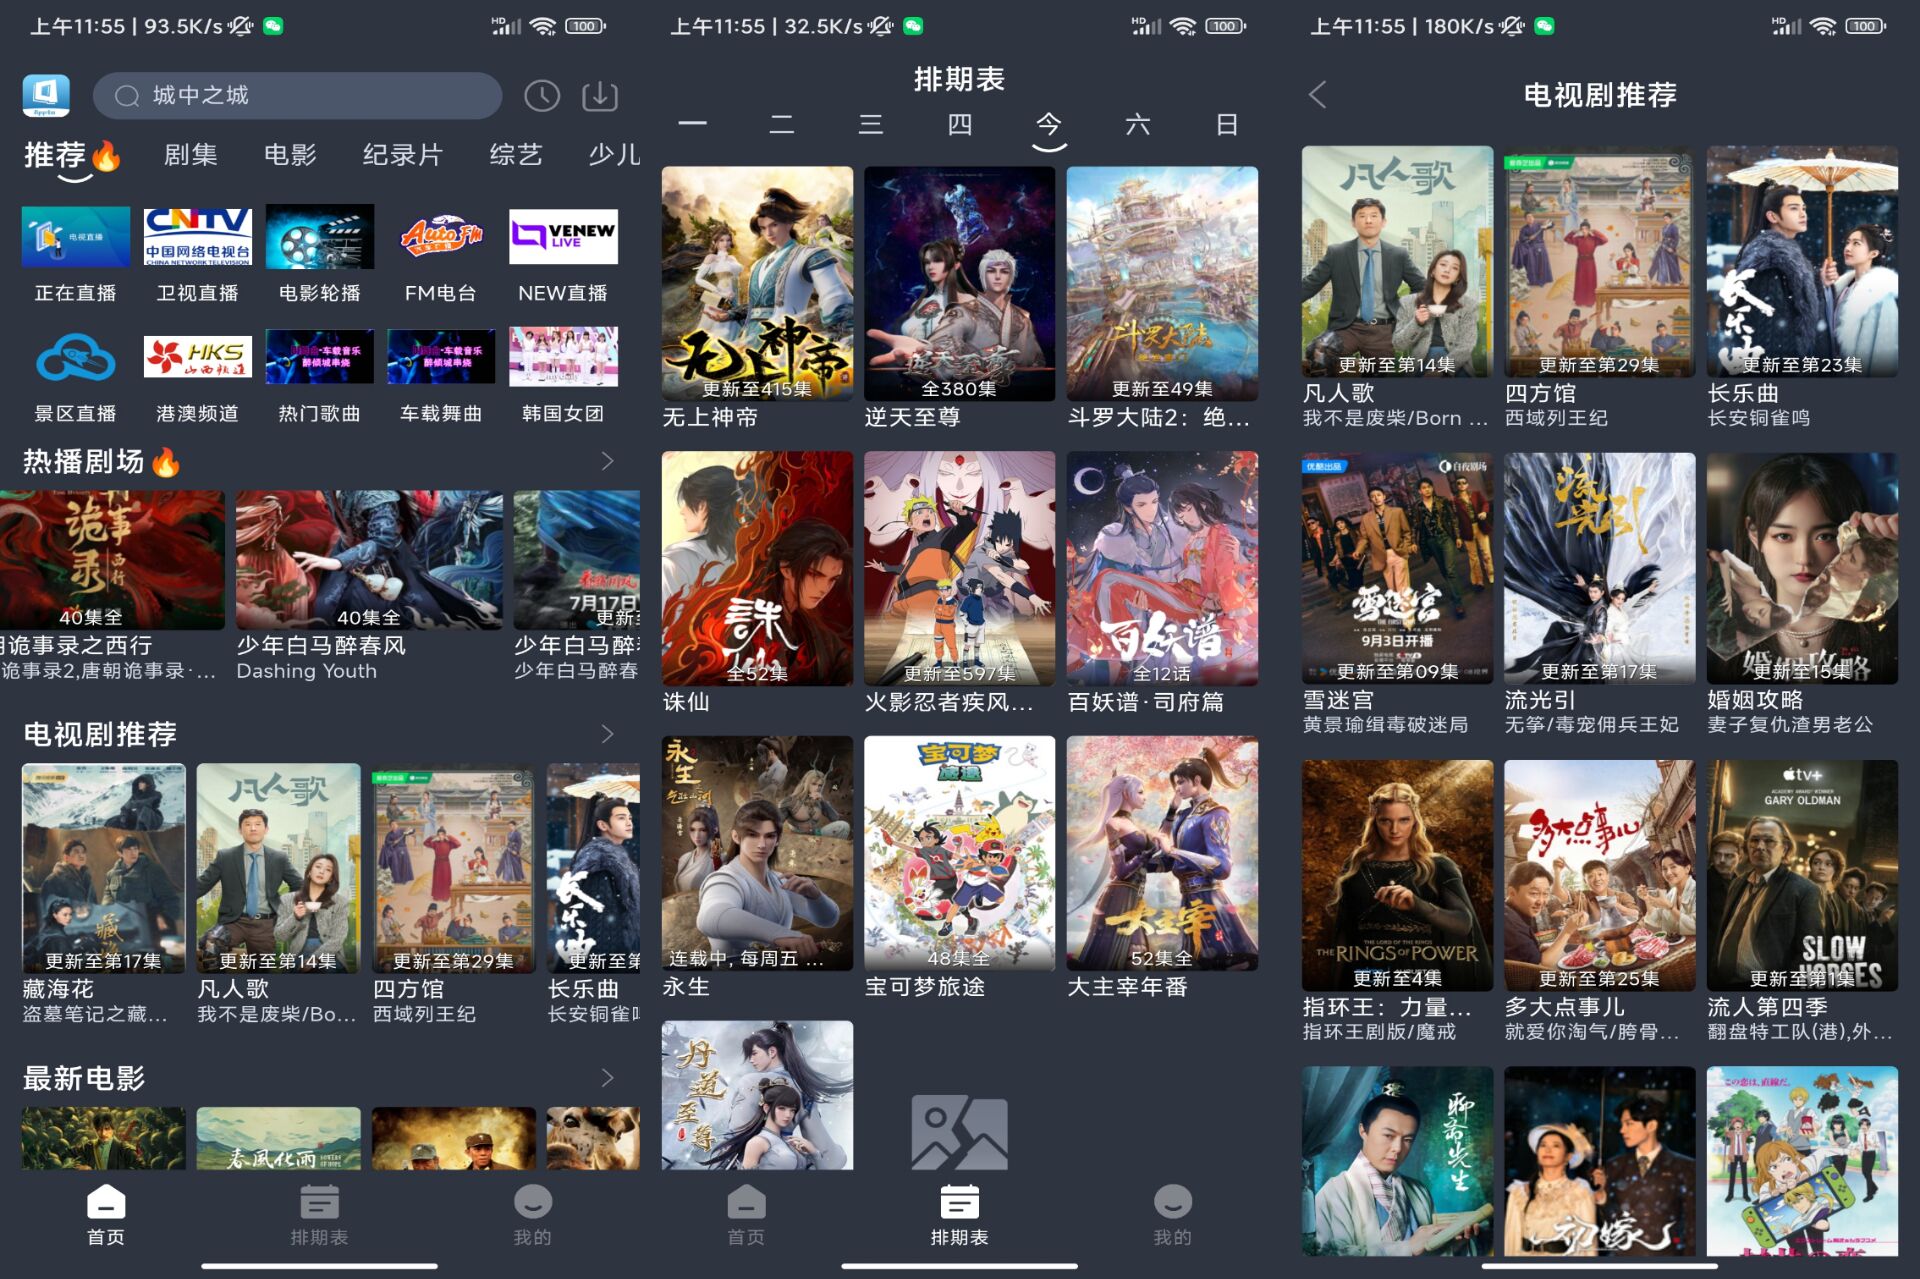Open 港澳频道 HKS icon
Viewport: 1920px width, 1279px height.
197,357
